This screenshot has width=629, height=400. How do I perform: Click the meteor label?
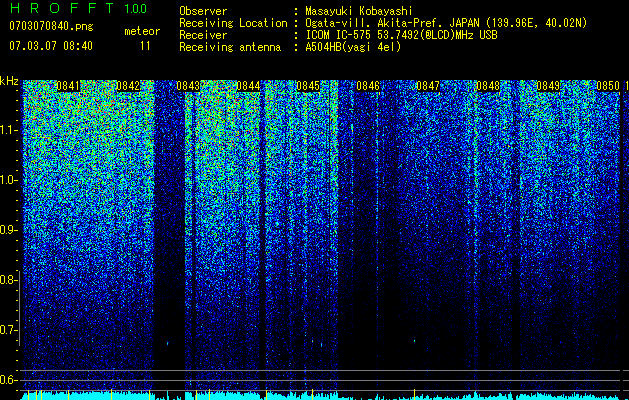(x=142, y=31)
